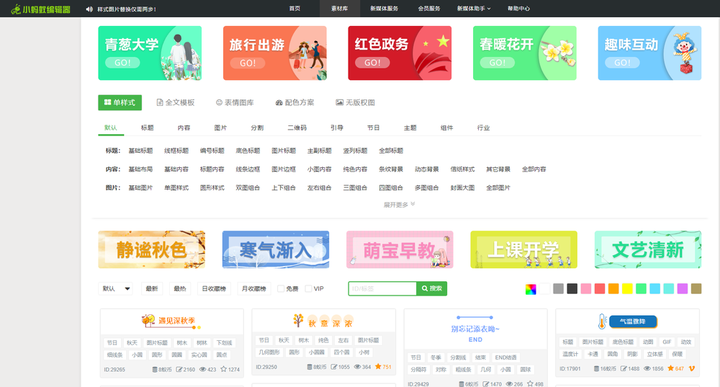
Task: Click the magnifier icon in search button
Action: pos(425,289)
